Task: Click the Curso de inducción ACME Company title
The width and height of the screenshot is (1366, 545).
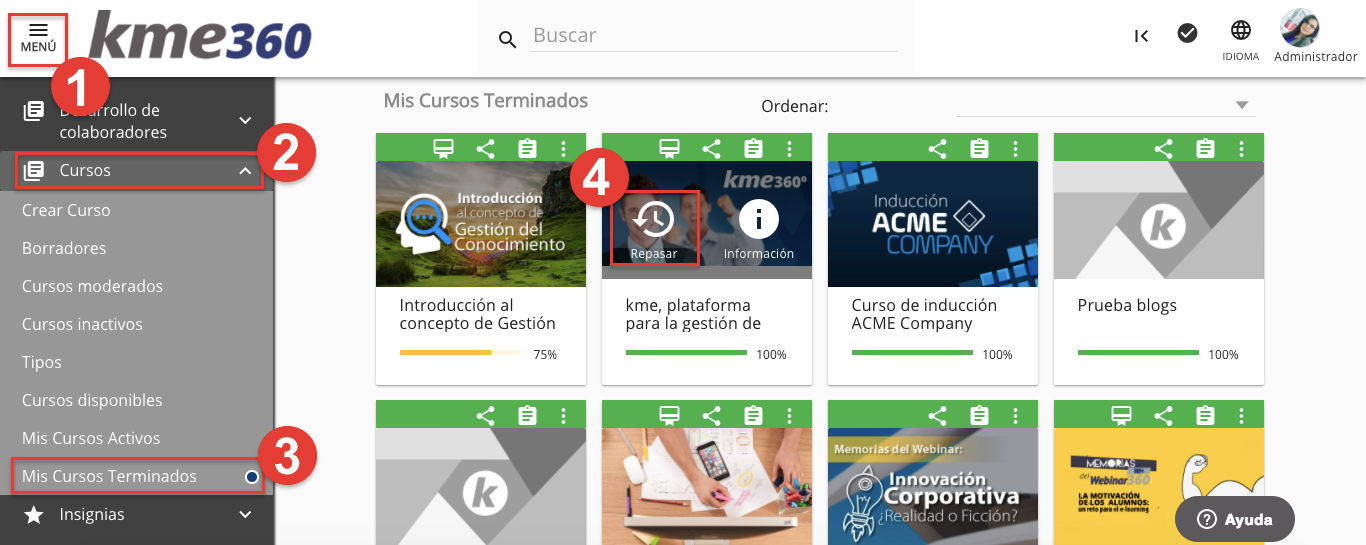Action: click(x=925, y=315)
